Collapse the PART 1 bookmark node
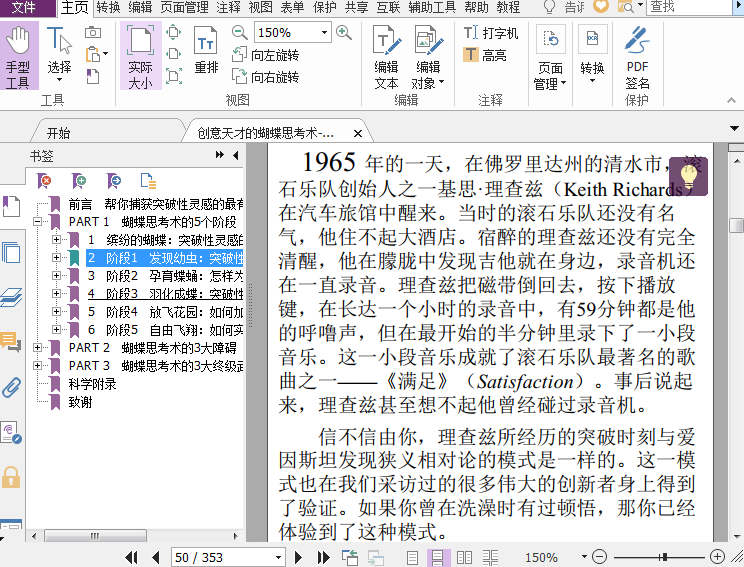This screenshot has height=567, width=744. (37, 222)
